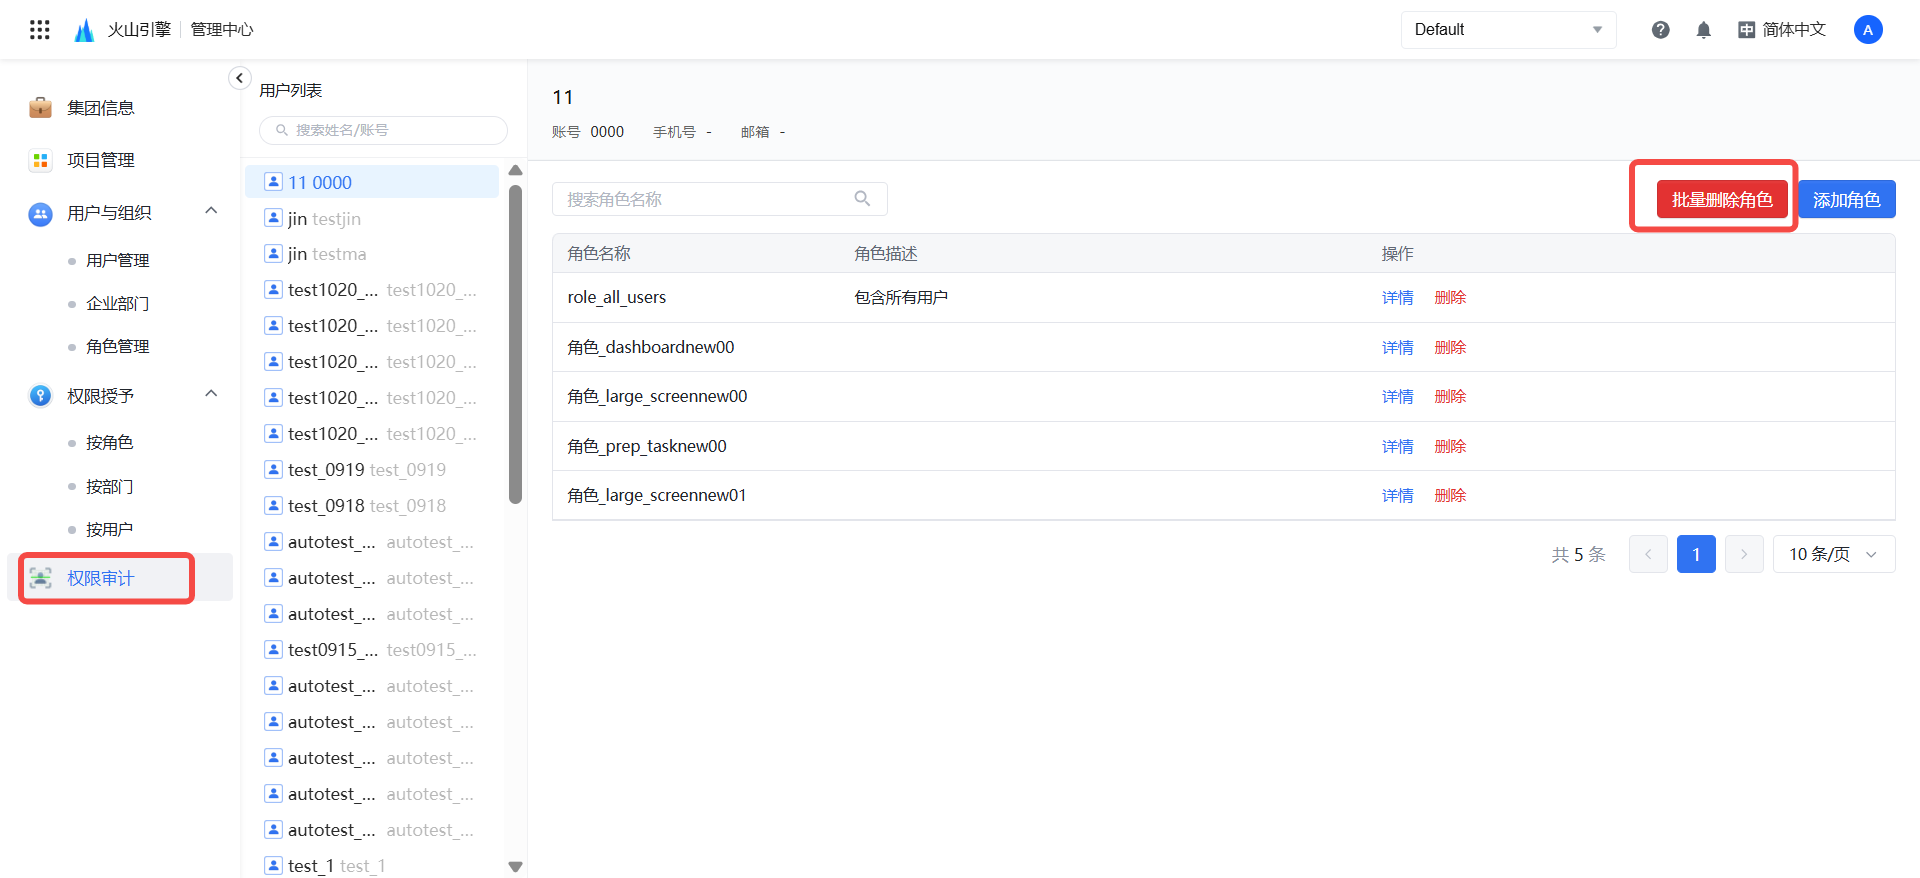Viewport: 1920px width, 878px height.
Task: Collapse the 用户与组织 section
Action: click(211, 211)
